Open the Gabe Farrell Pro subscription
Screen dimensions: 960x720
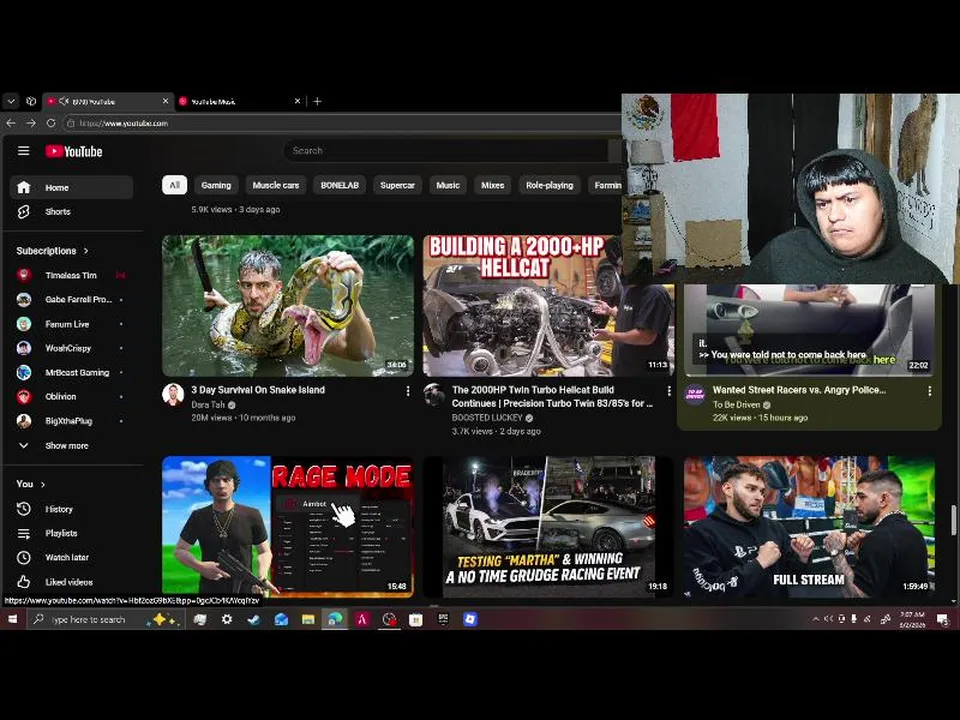click(71, 299)
